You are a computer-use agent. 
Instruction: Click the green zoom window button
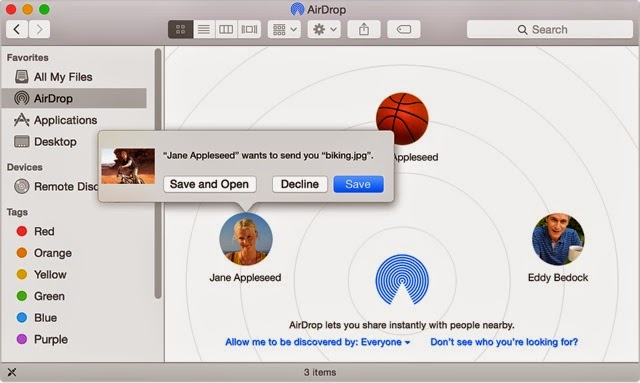pos(44,9)
